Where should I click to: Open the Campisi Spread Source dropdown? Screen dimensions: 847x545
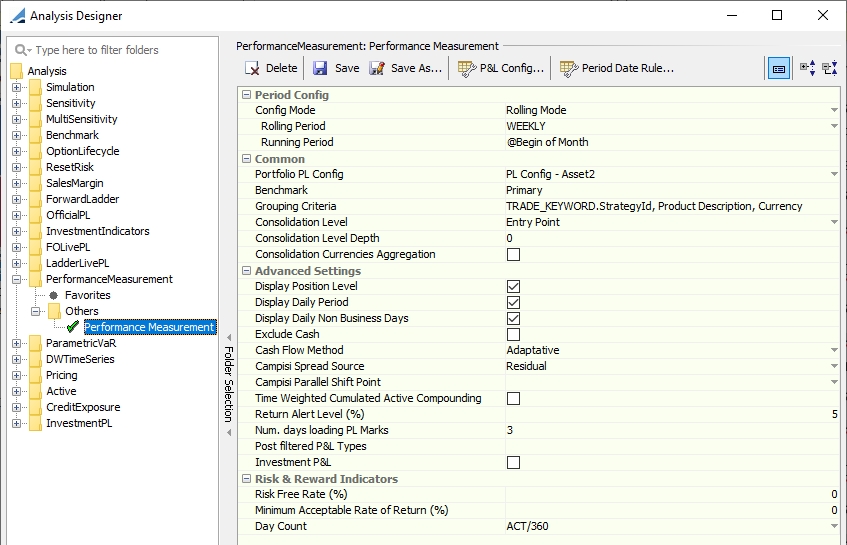point(834,366)
